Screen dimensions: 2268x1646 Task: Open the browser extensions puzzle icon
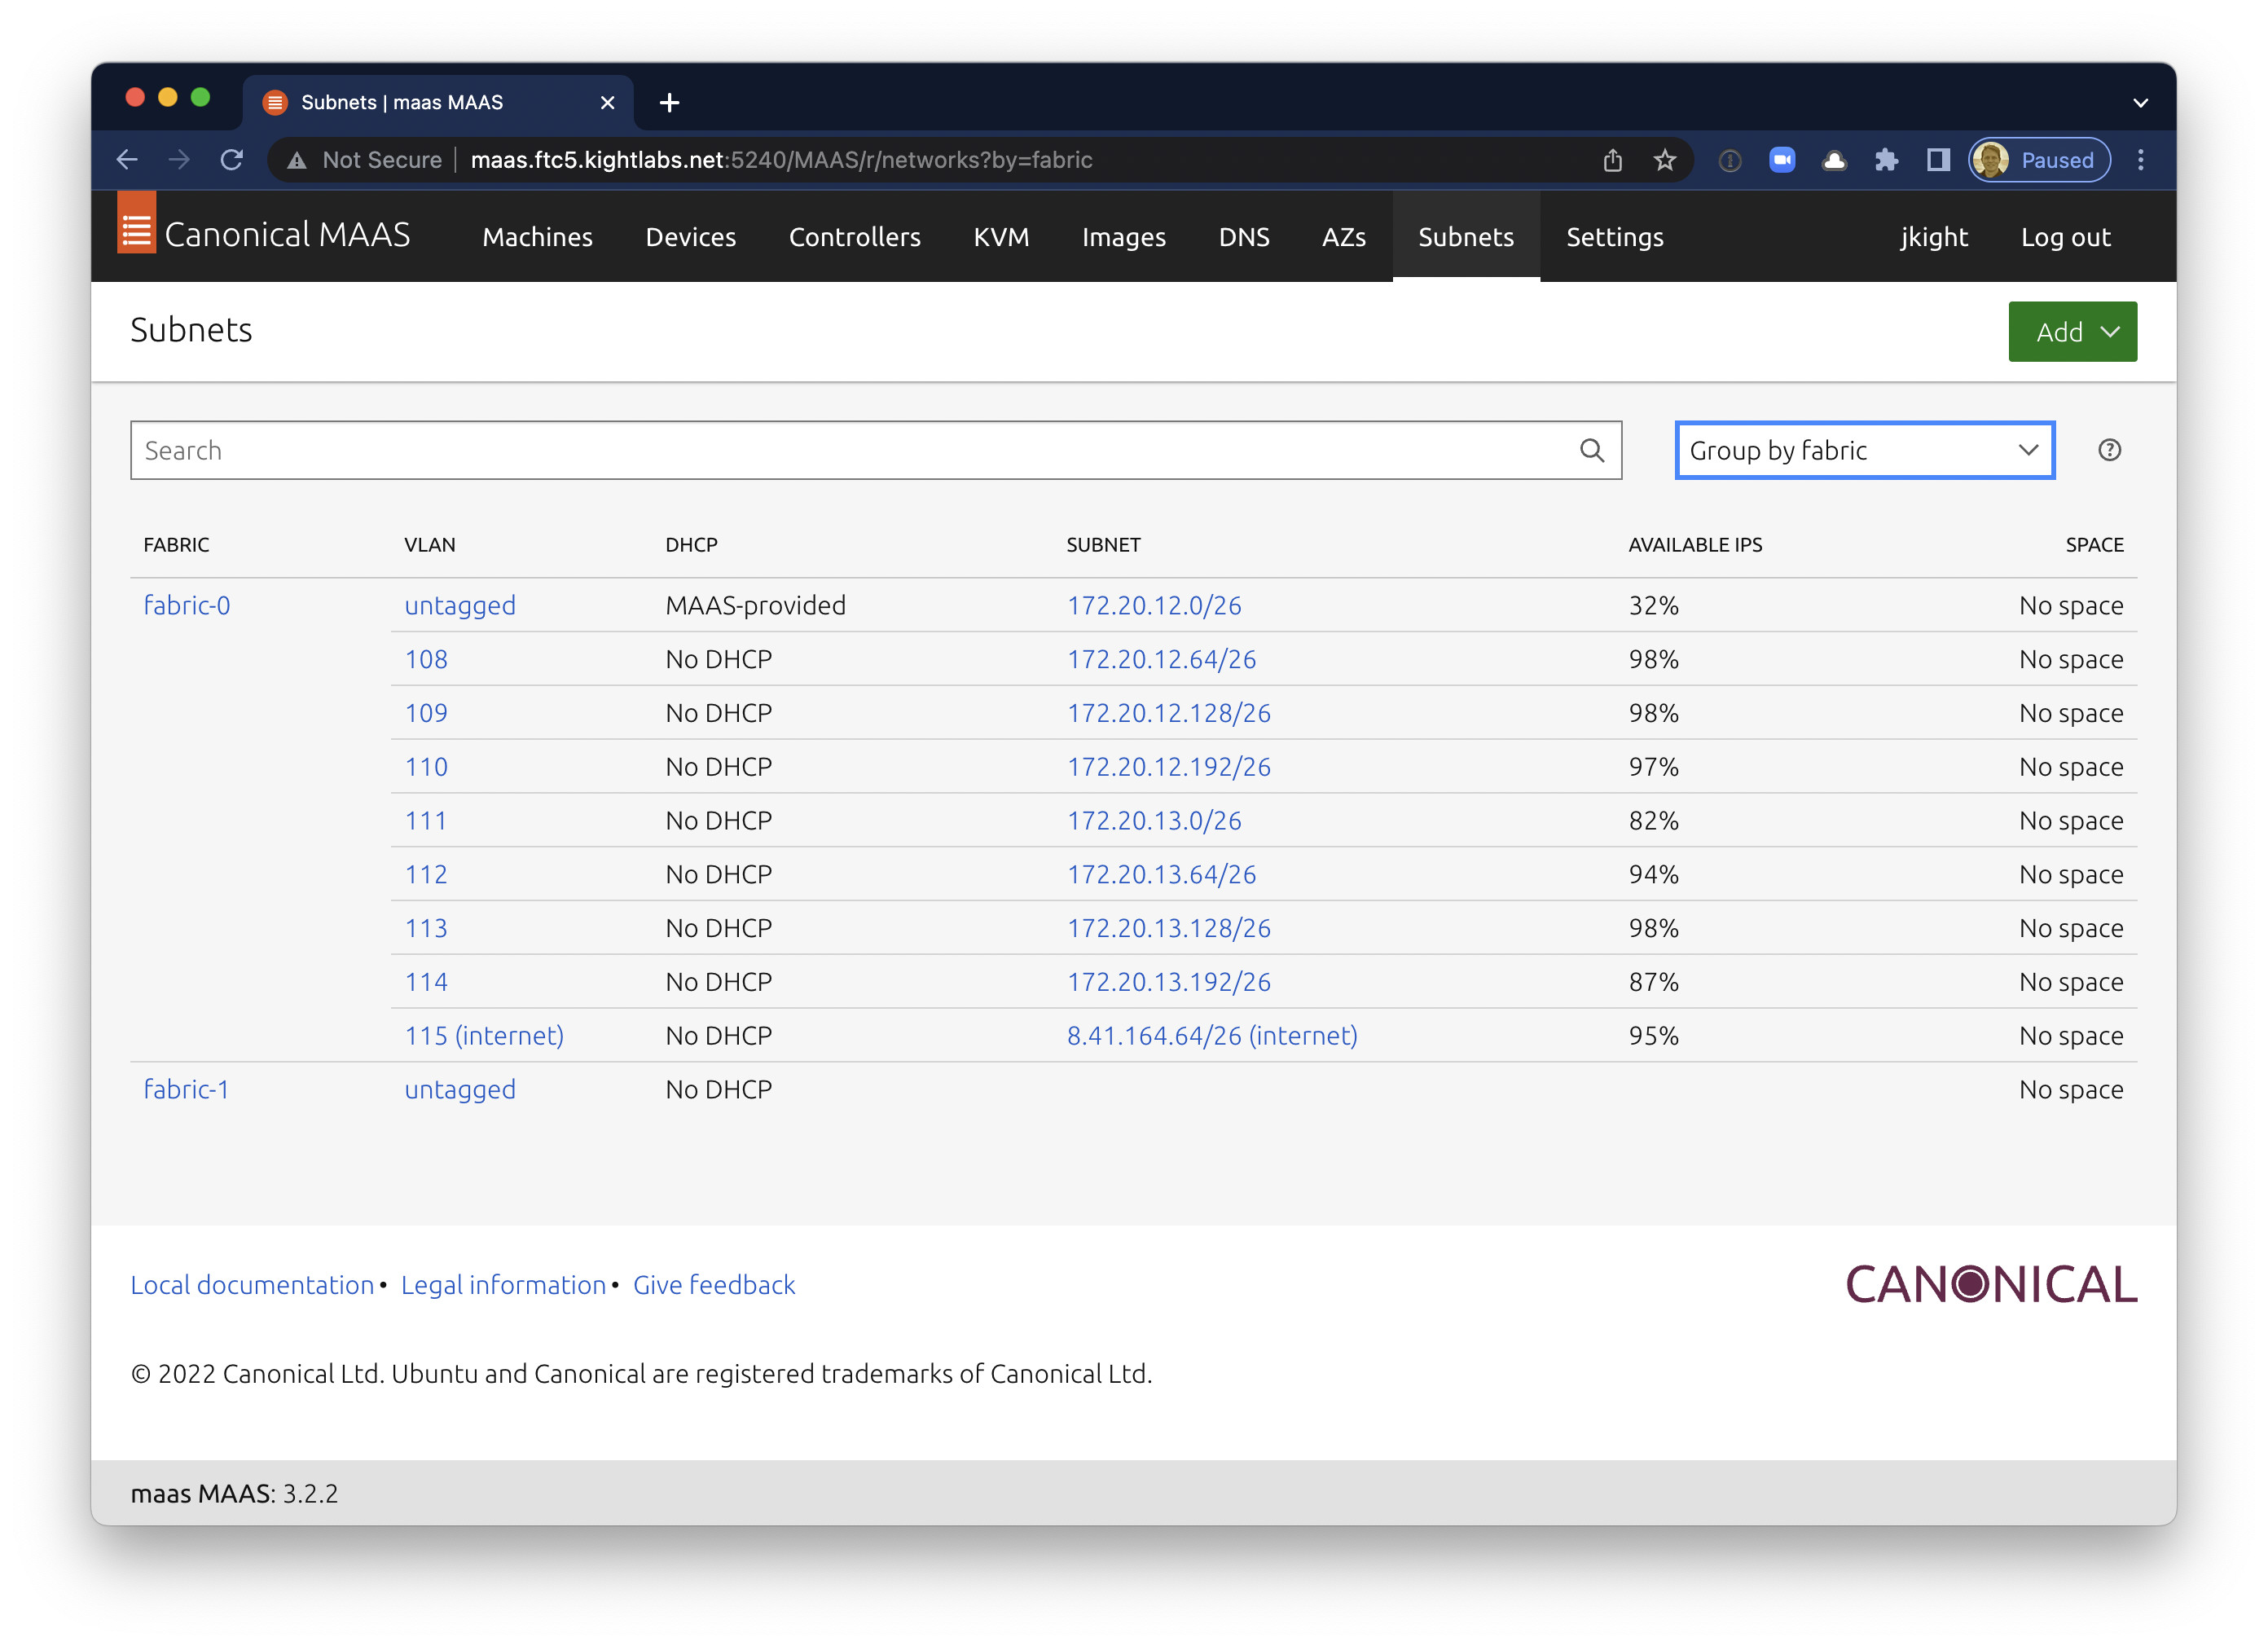(1886, 160)
